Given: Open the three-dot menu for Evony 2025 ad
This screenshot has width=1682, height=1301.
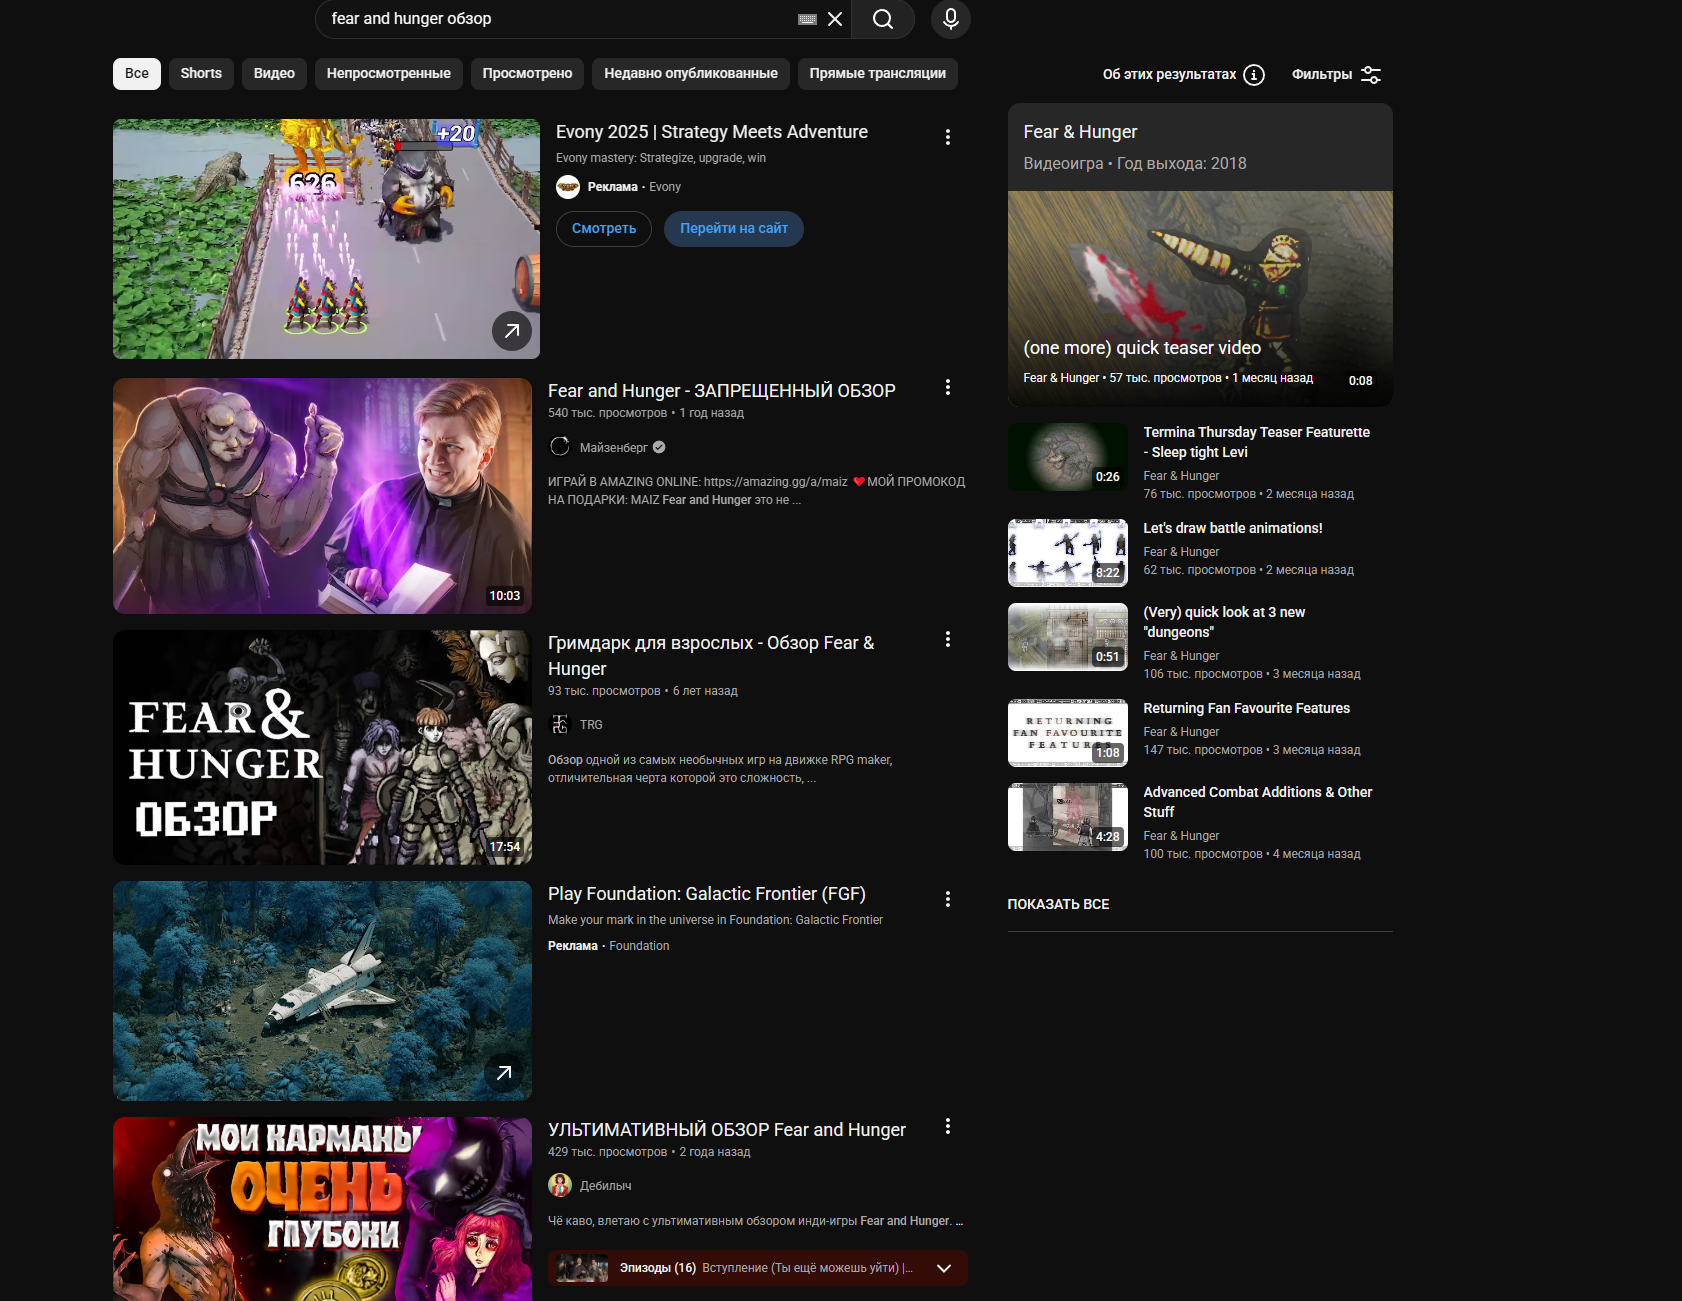Looking at the screenshot, I should pos(948,137).
